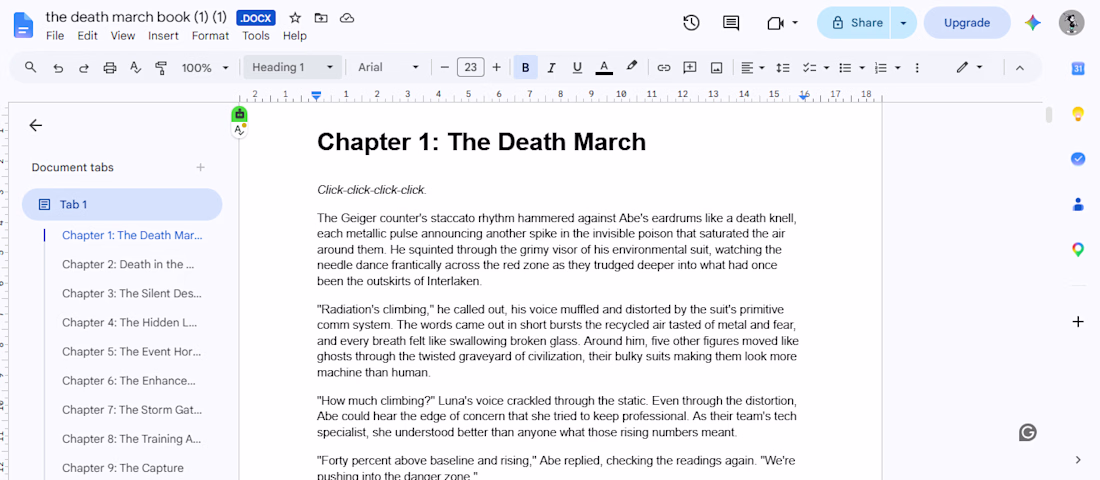
Task: Click the move to folder icon
Action: click(x=321, y=18)
